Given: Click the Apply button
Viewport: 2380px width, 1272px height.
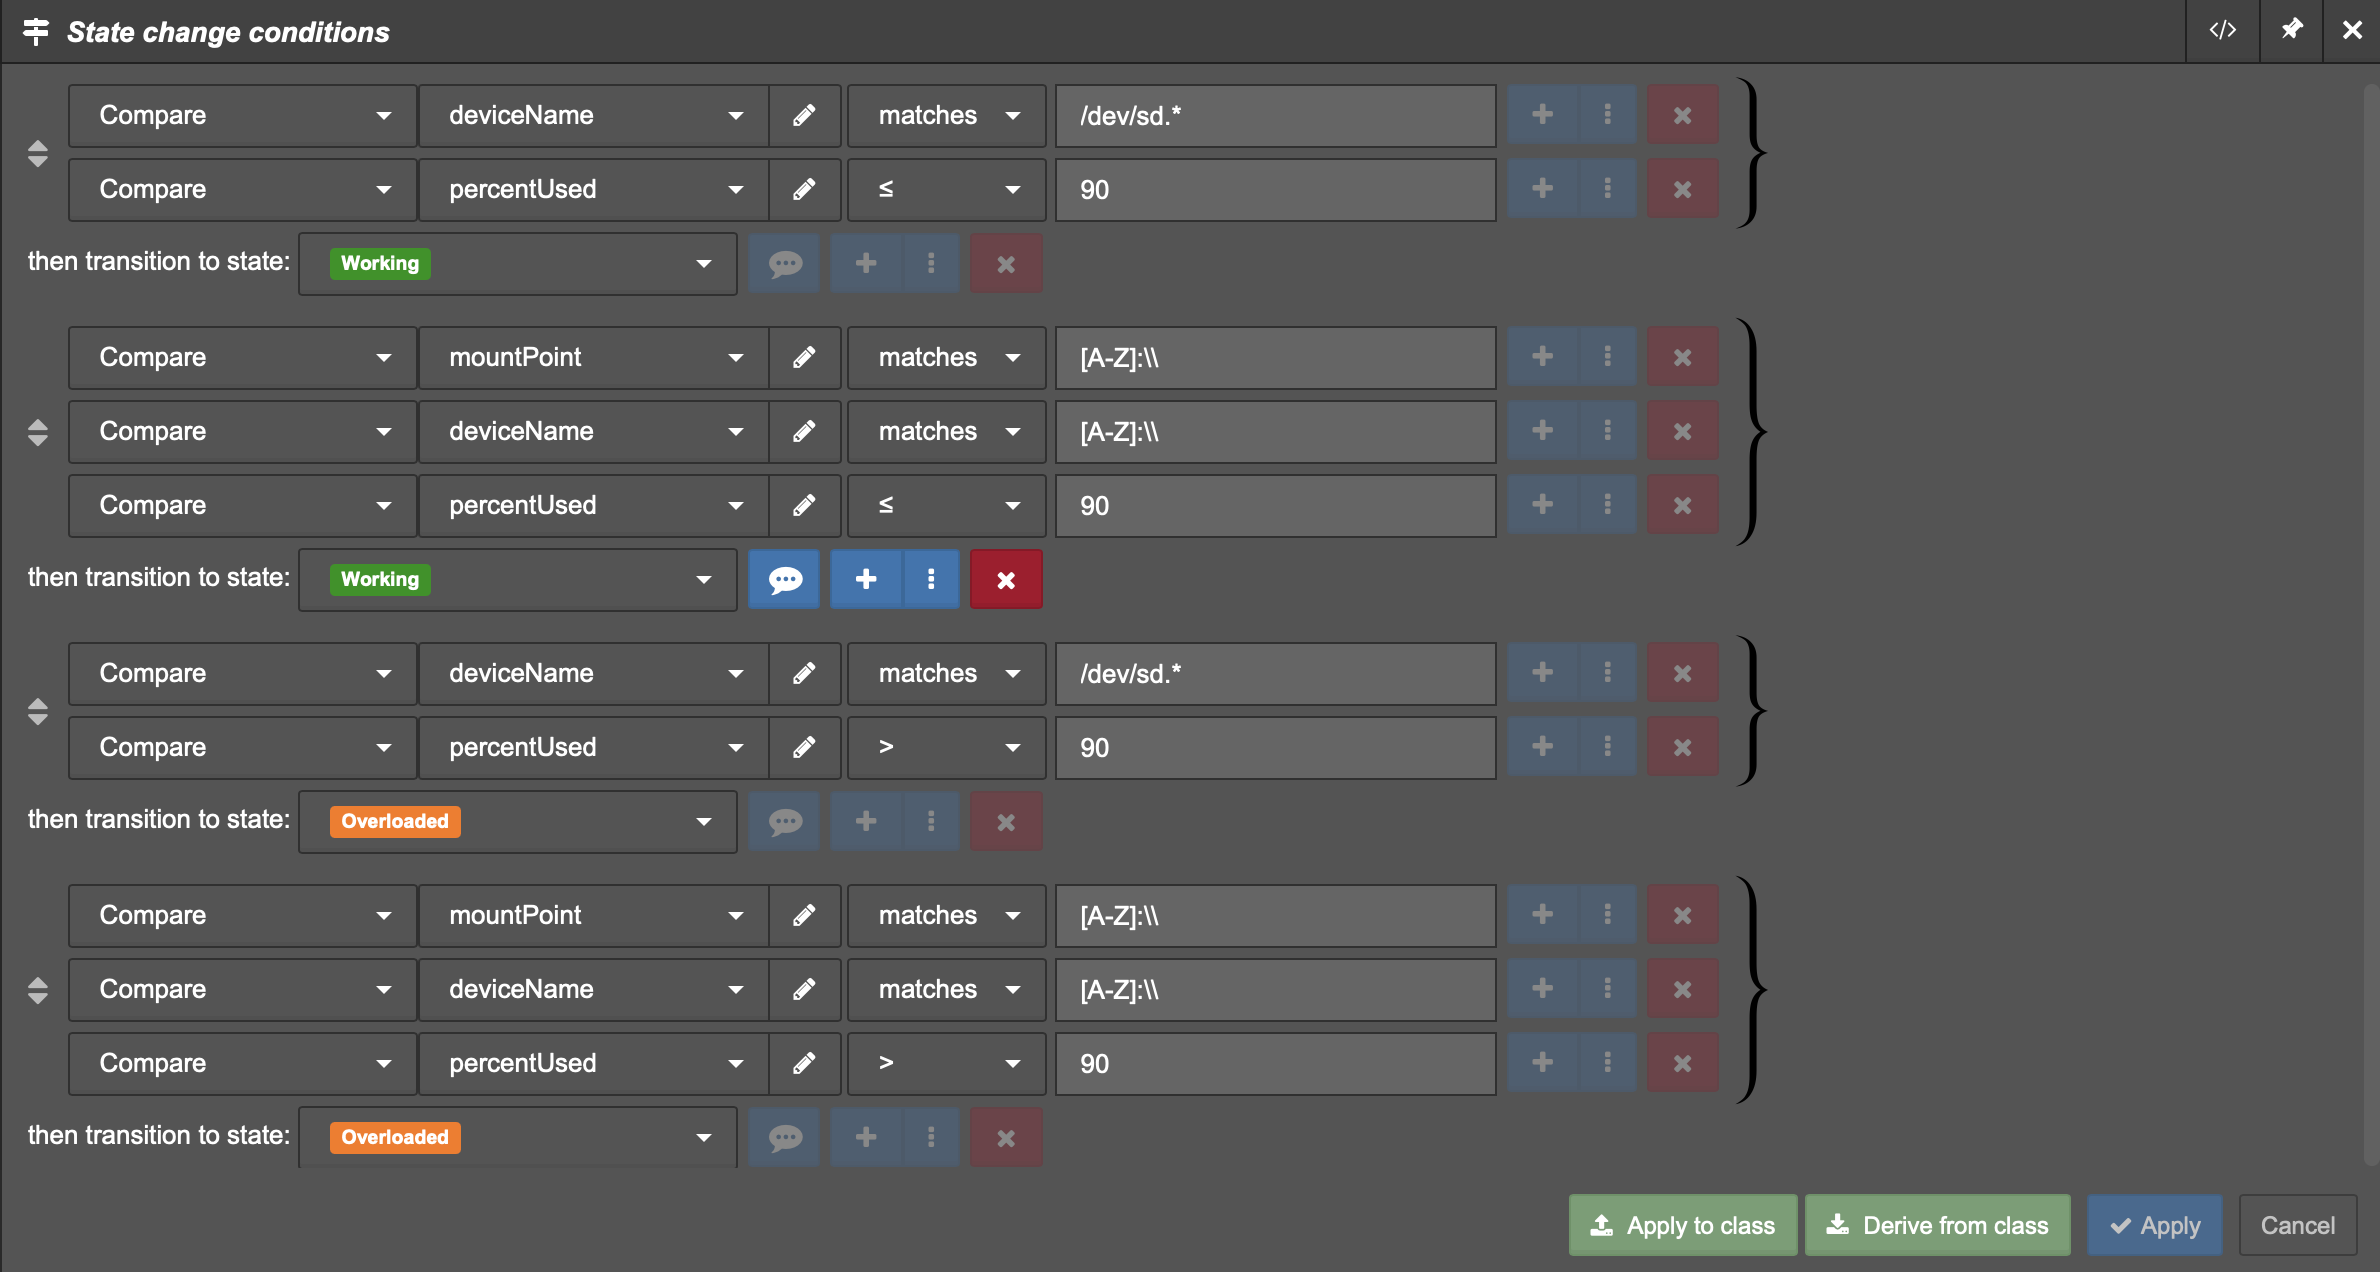Looking at the screenshot, I should point(2155,1225).
